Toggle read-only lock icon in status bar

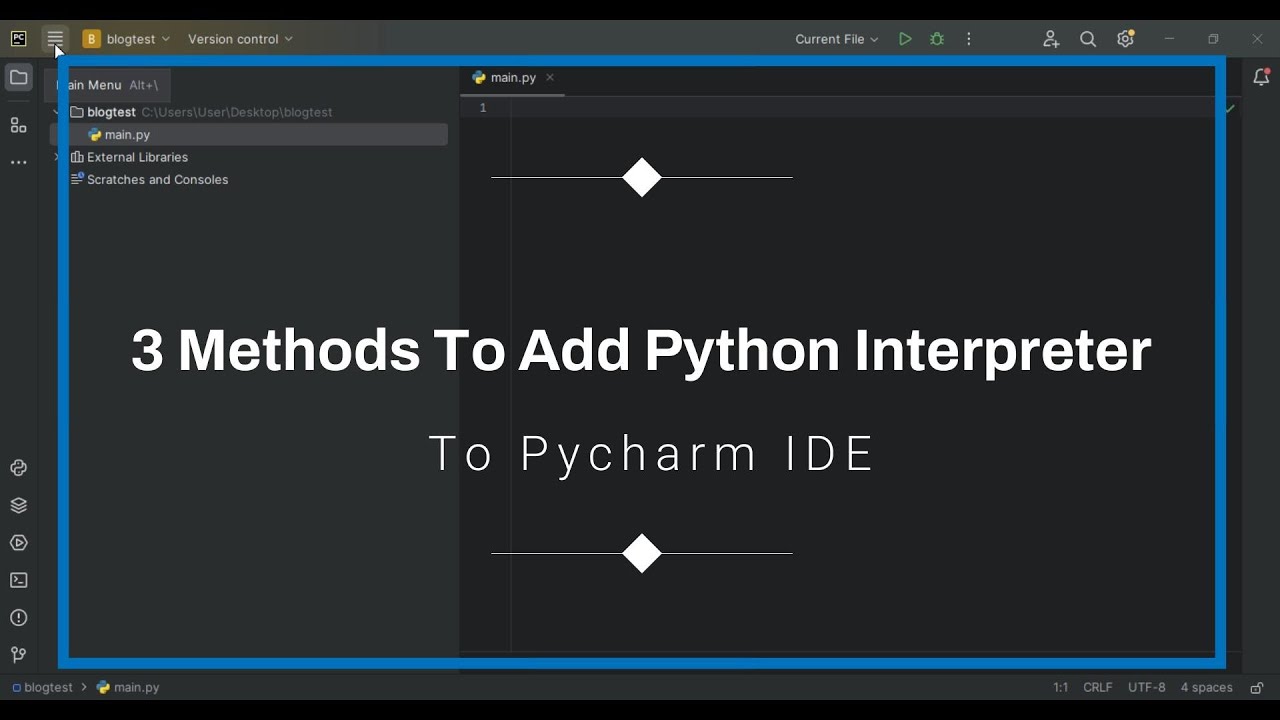pyautogui.click(x=1257, y=688)
